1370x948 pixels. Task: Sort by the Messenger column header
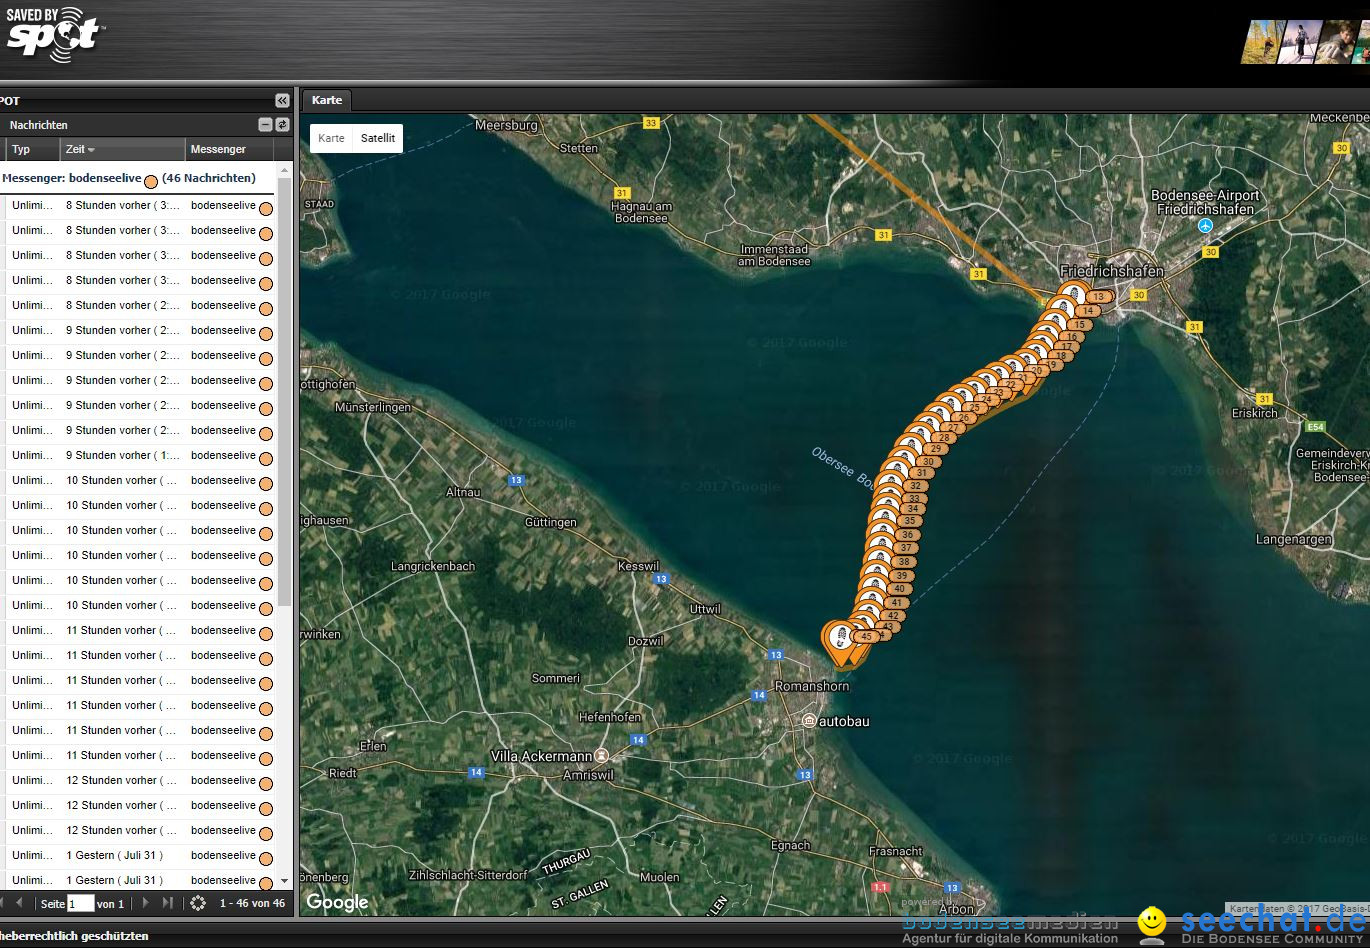pos(229,149)
